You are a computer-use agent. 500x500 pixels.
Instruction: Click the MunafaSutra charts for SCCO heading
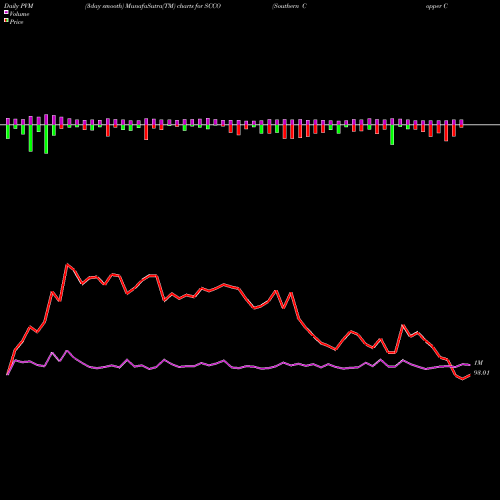coord(153,6)
